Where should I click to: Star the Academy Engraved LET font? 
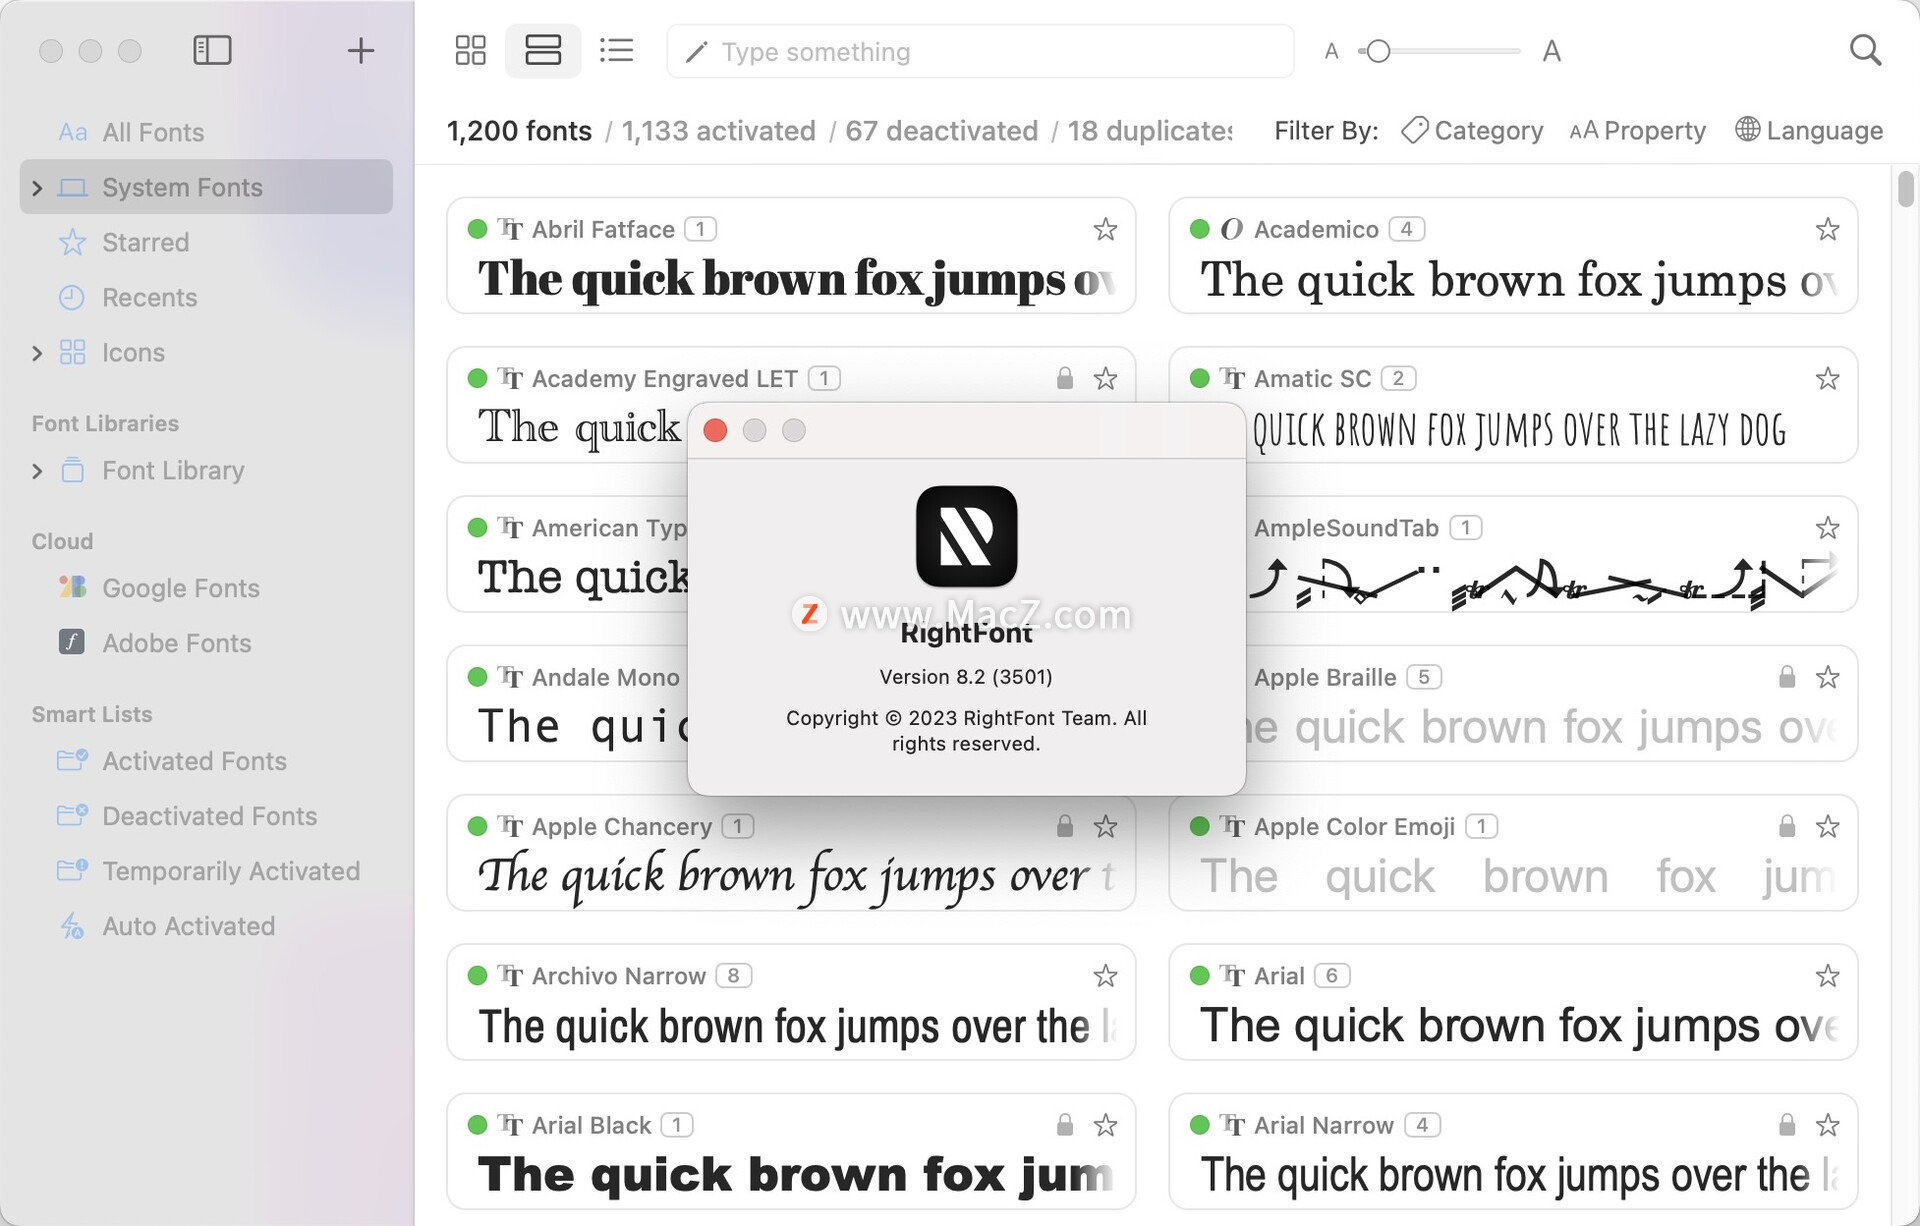[1105, 378]
